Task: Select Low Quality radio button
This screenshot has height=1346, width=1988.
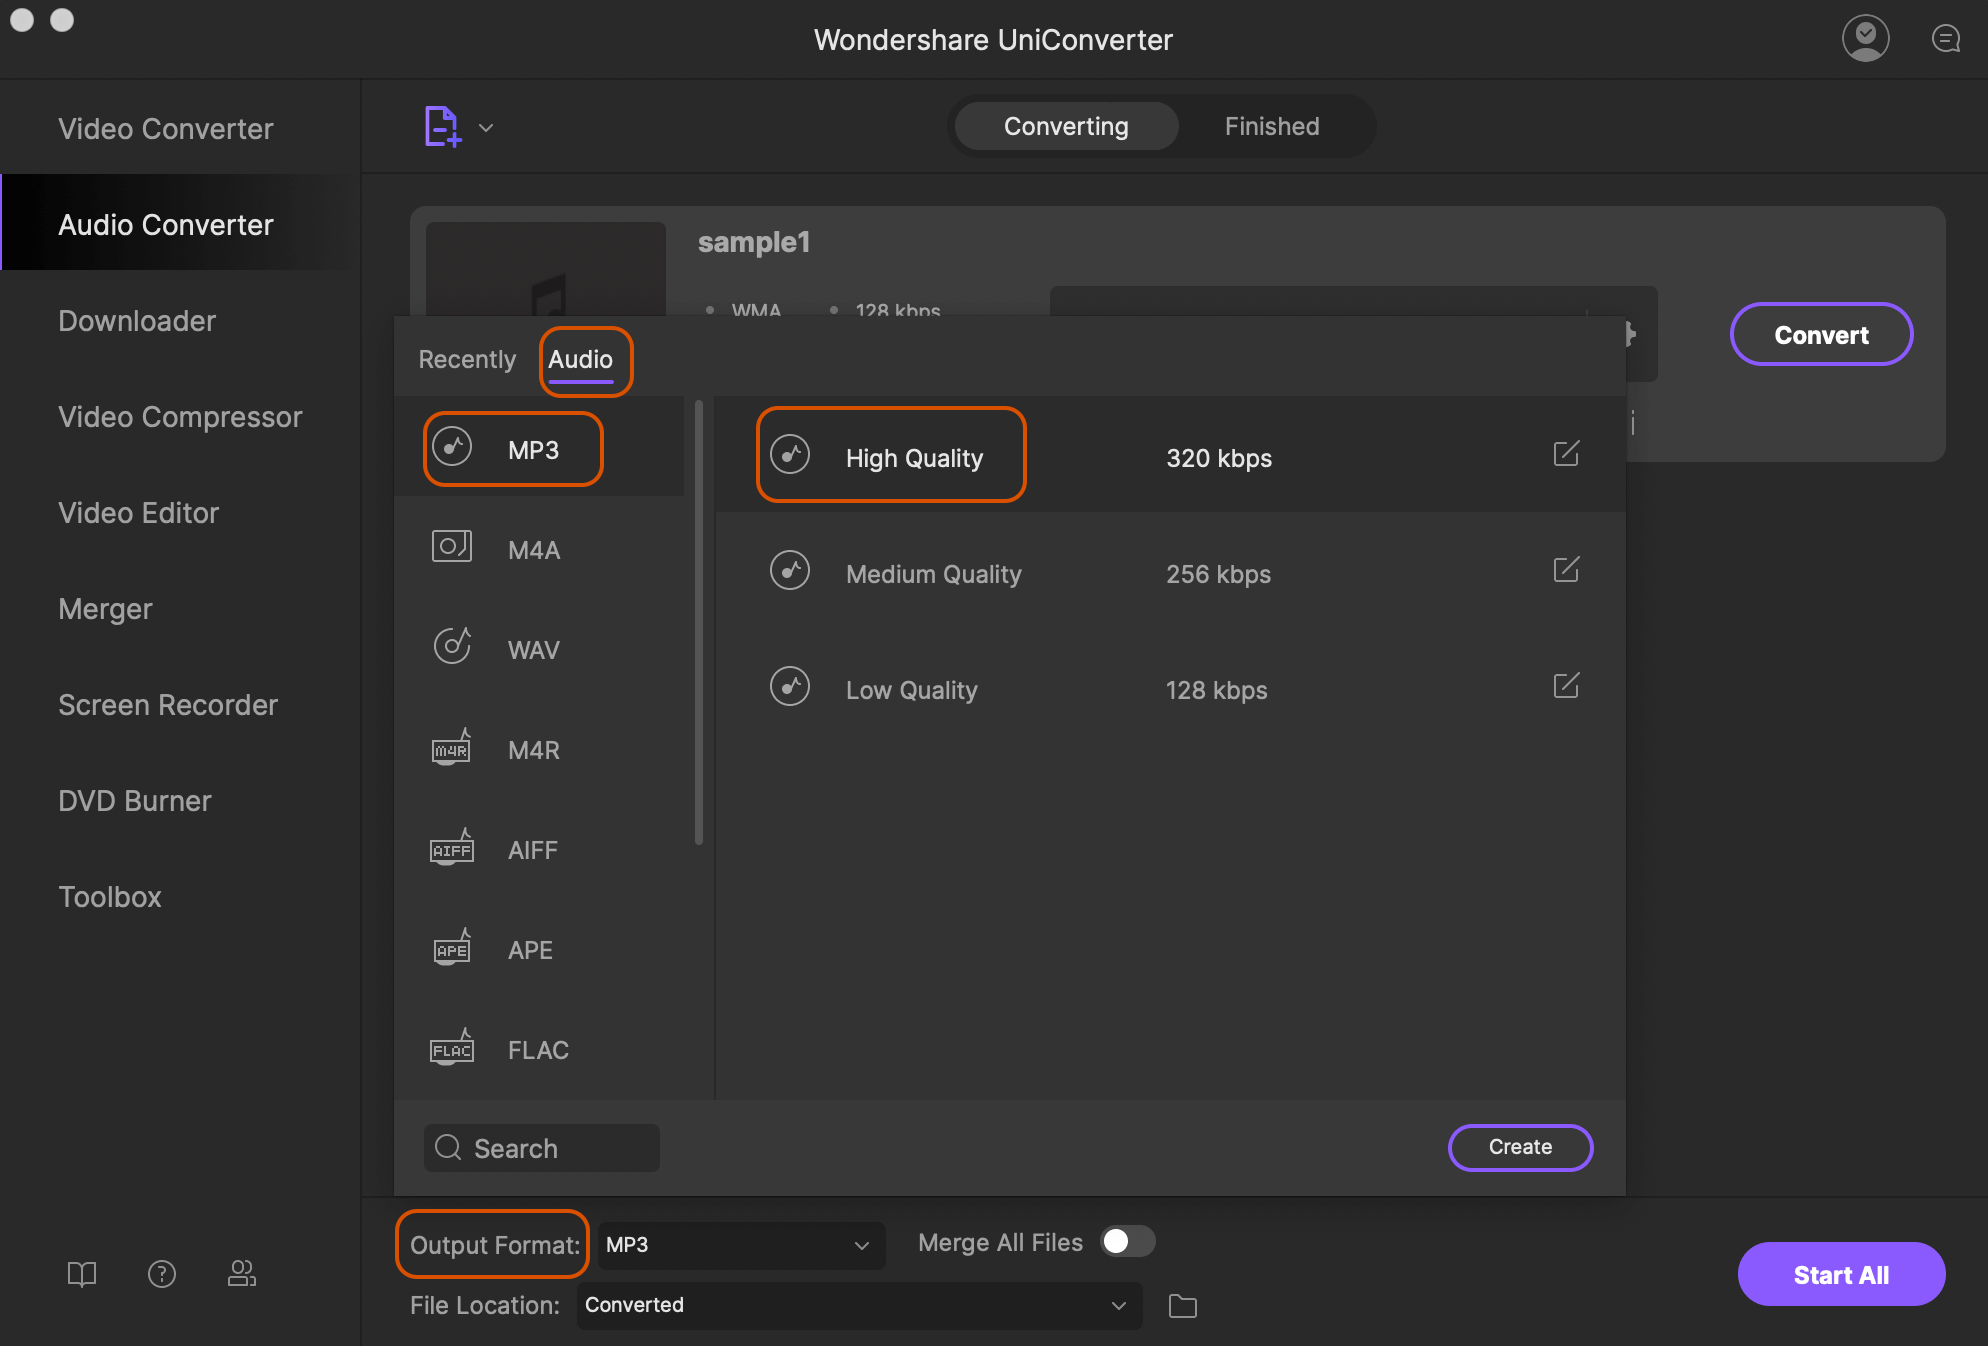Action: pos(791,690)
